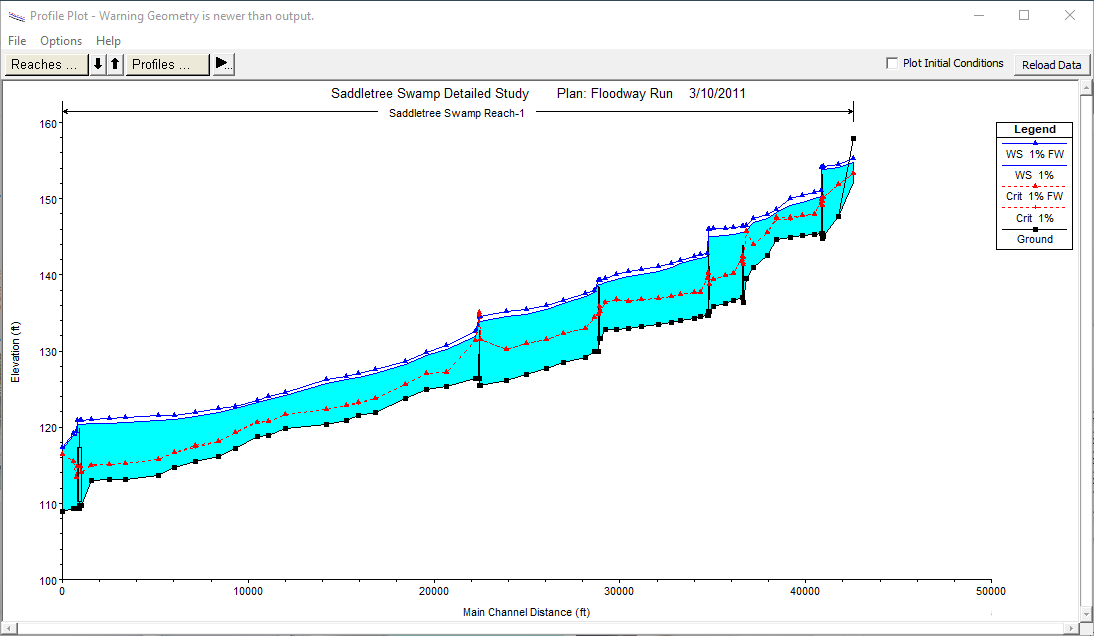
Task: Click the up arrow reach button
Action: [115, 64]
